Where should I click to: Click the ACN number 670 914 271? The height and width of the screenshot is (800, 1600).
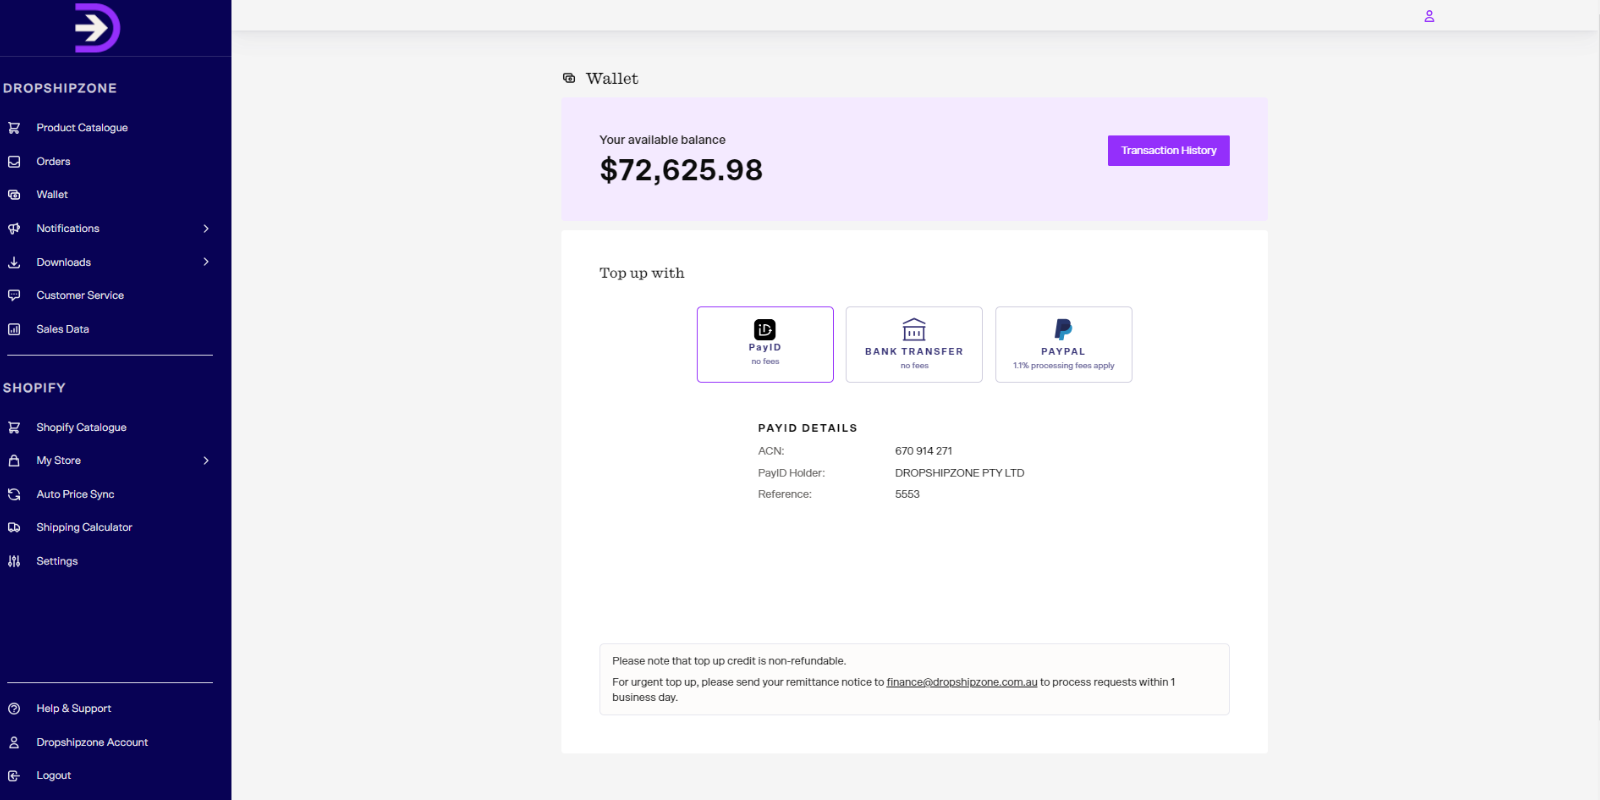[923, 451]
